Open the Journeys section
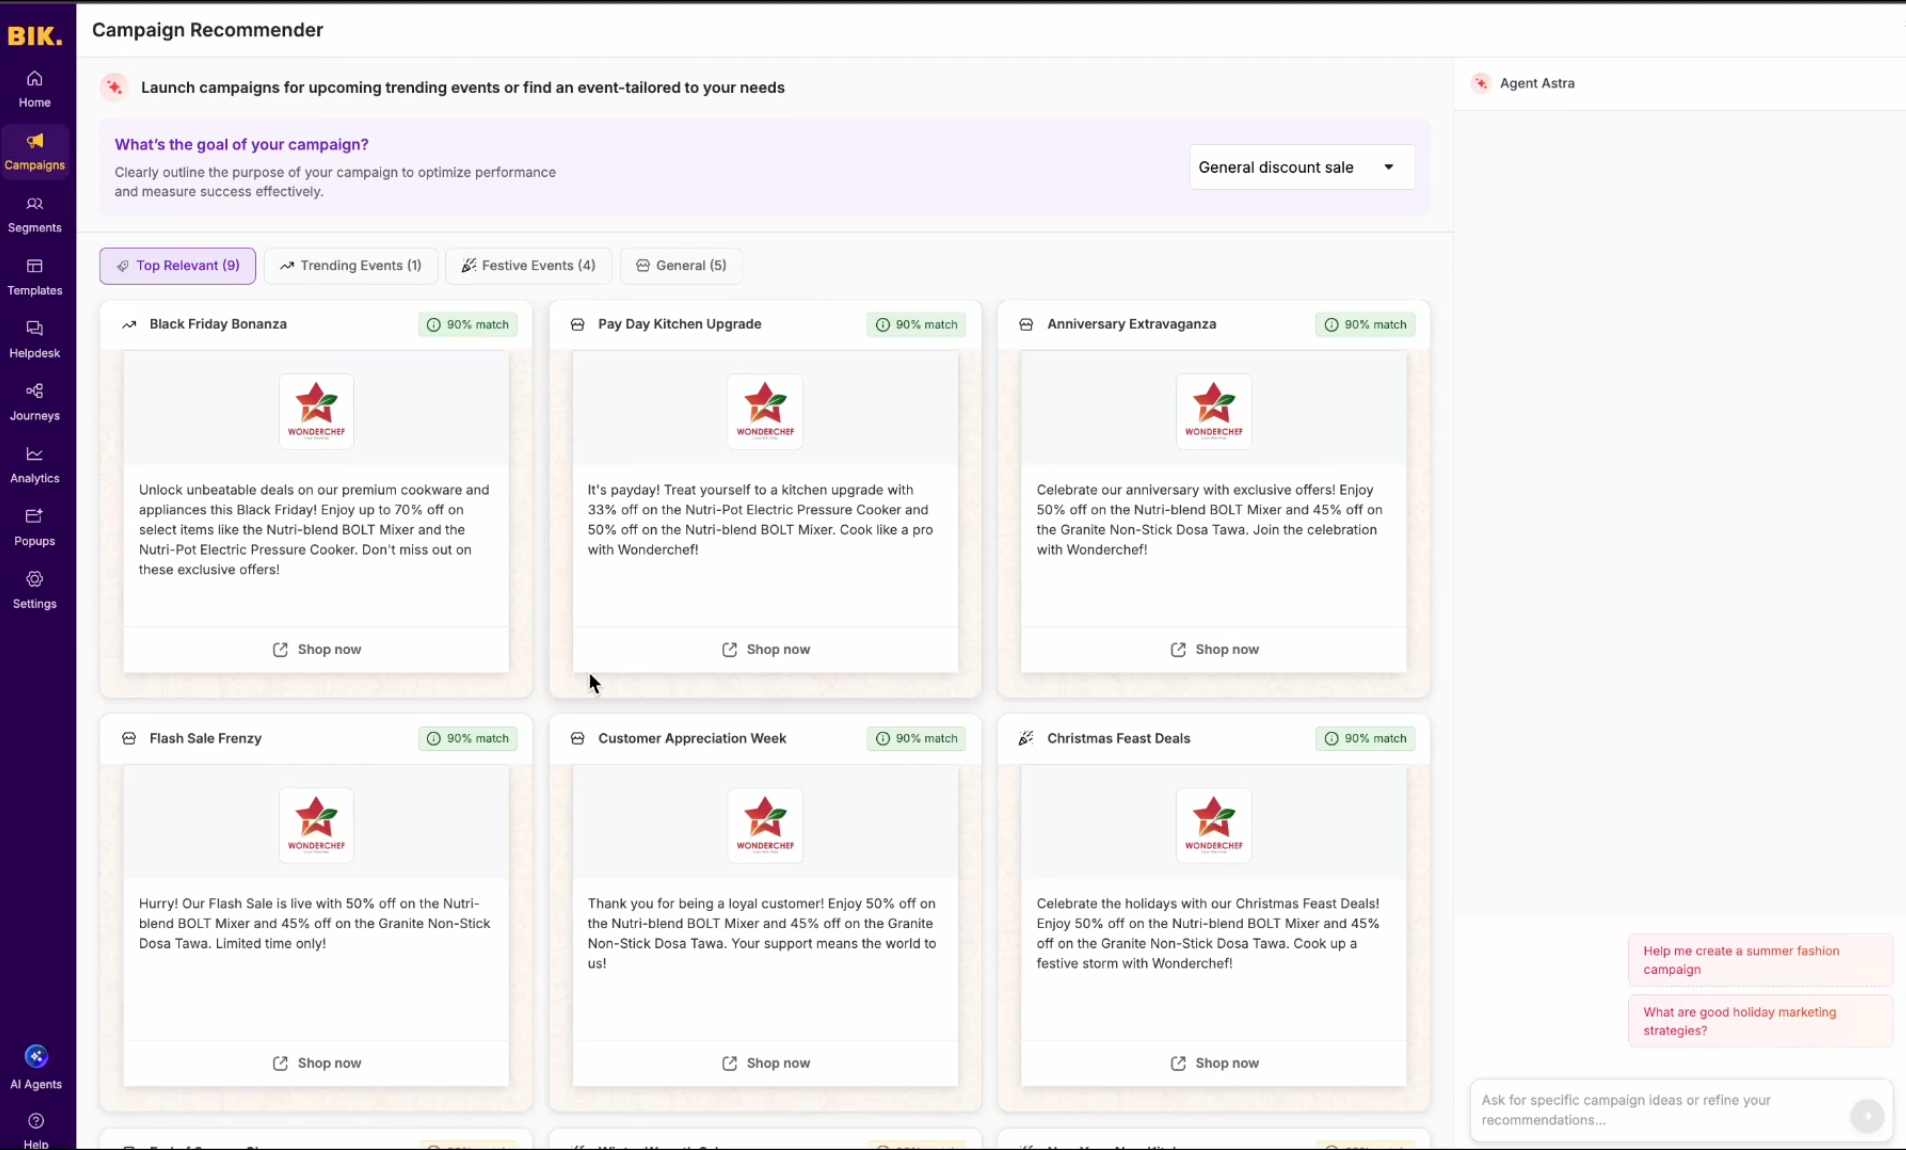Image resolution: width=1906 pixels, height=1150 pixels. (34, 400)
